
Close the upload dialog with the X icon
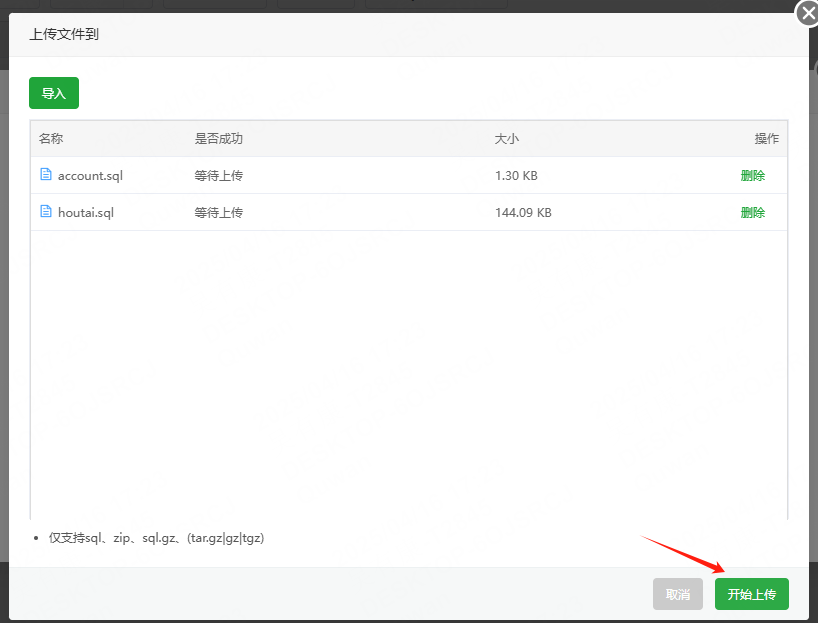(x=806, y=14)
